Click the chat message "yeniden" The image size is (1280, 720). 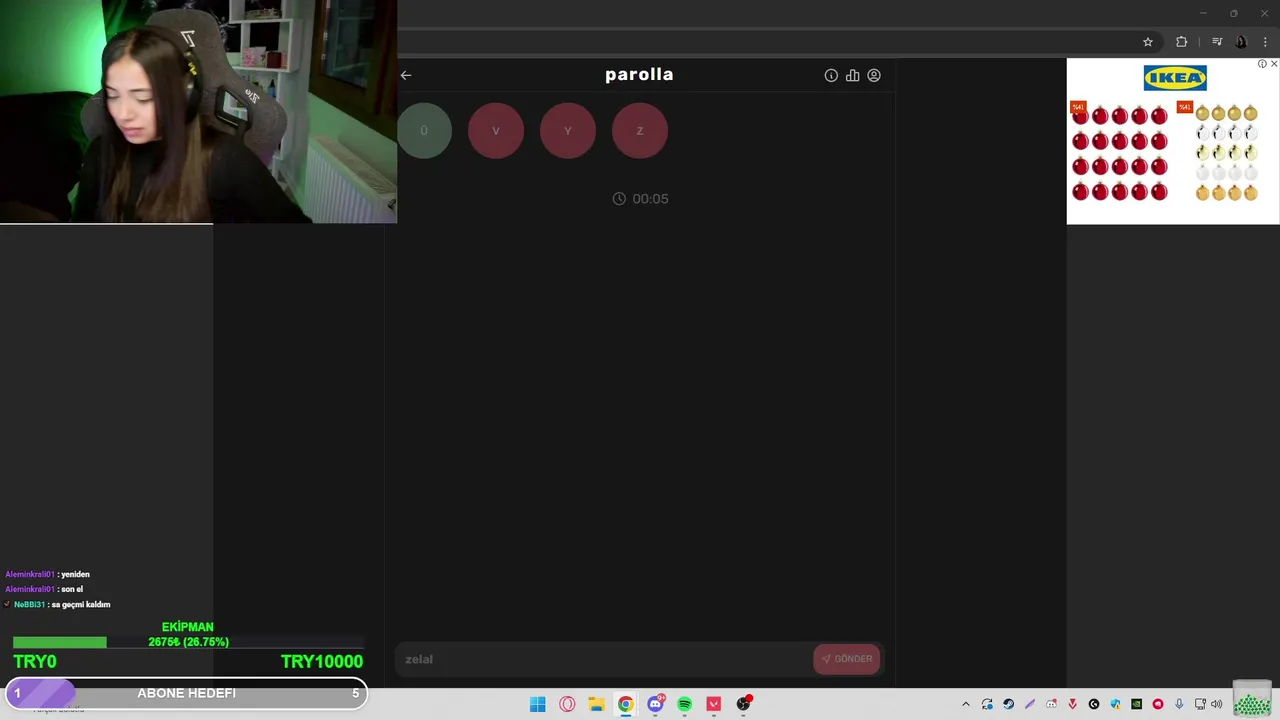(x=75, y=574)
